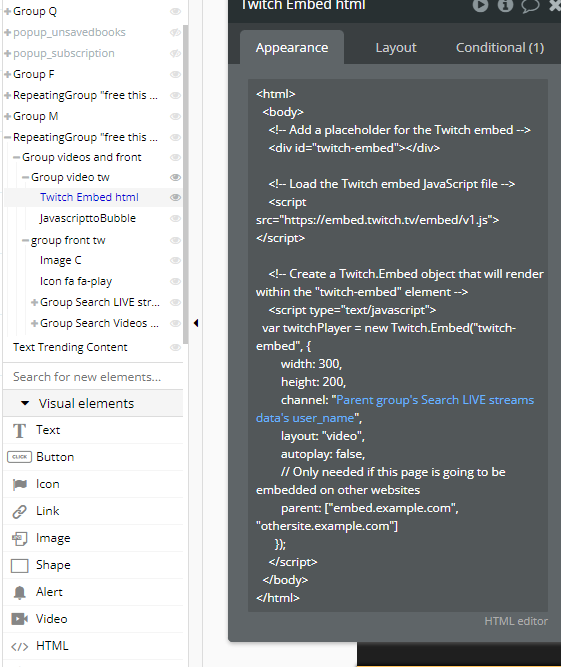
Task: Toggle visibility eye for group front tw
Action: click(175, 240)
